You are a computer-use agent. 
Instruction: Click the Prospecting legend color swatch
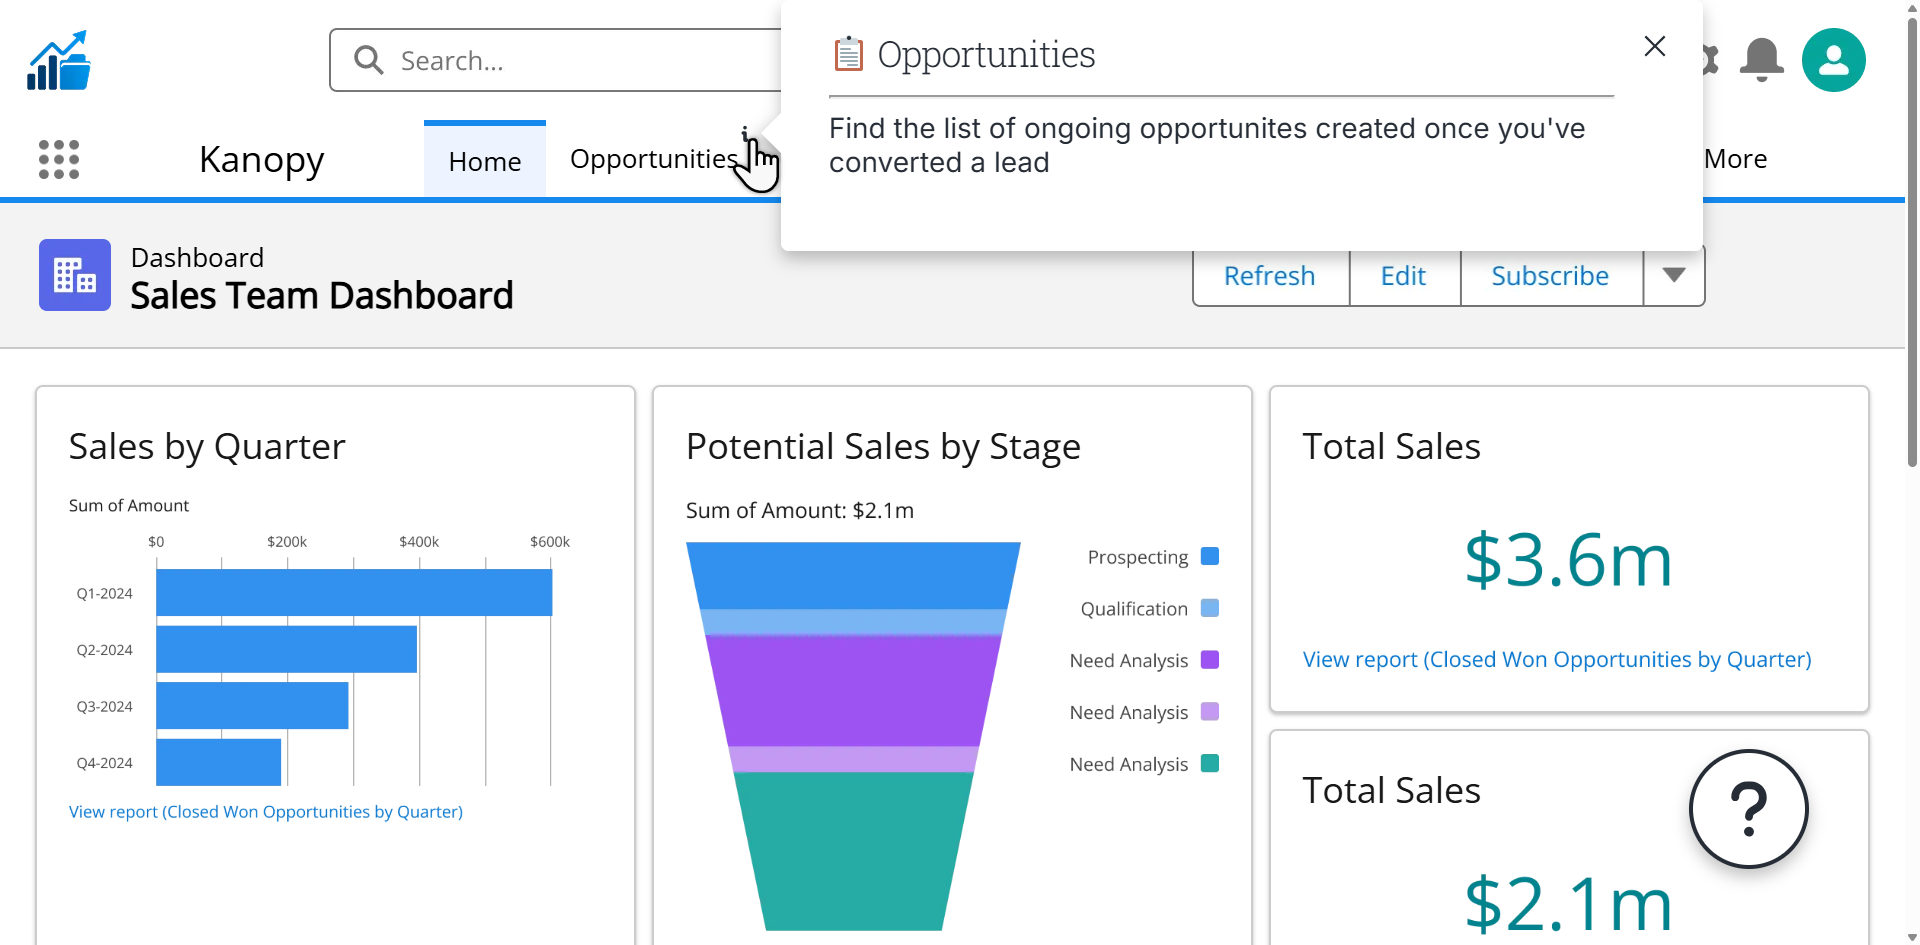tap(1210, 557)
